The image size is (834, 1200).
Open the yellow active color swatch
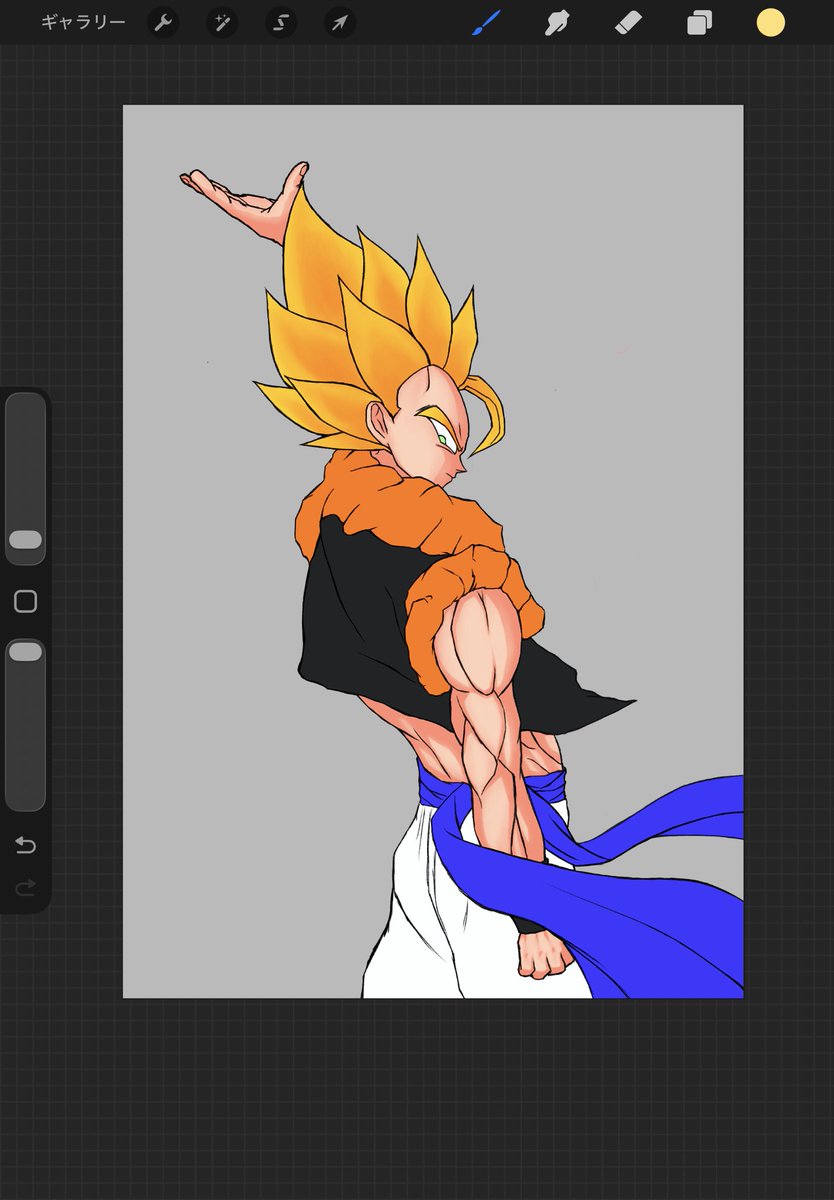(770, 22)
